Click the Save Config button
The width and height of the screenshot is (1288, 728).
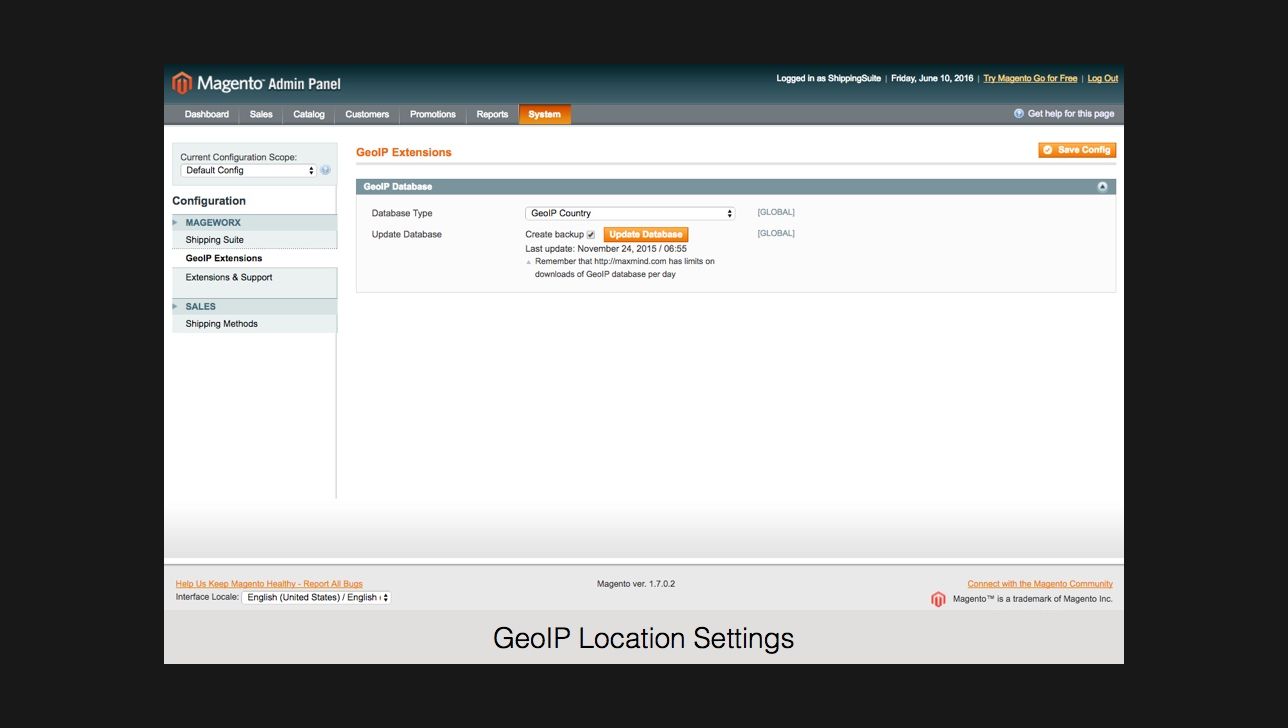(1076, 150)
